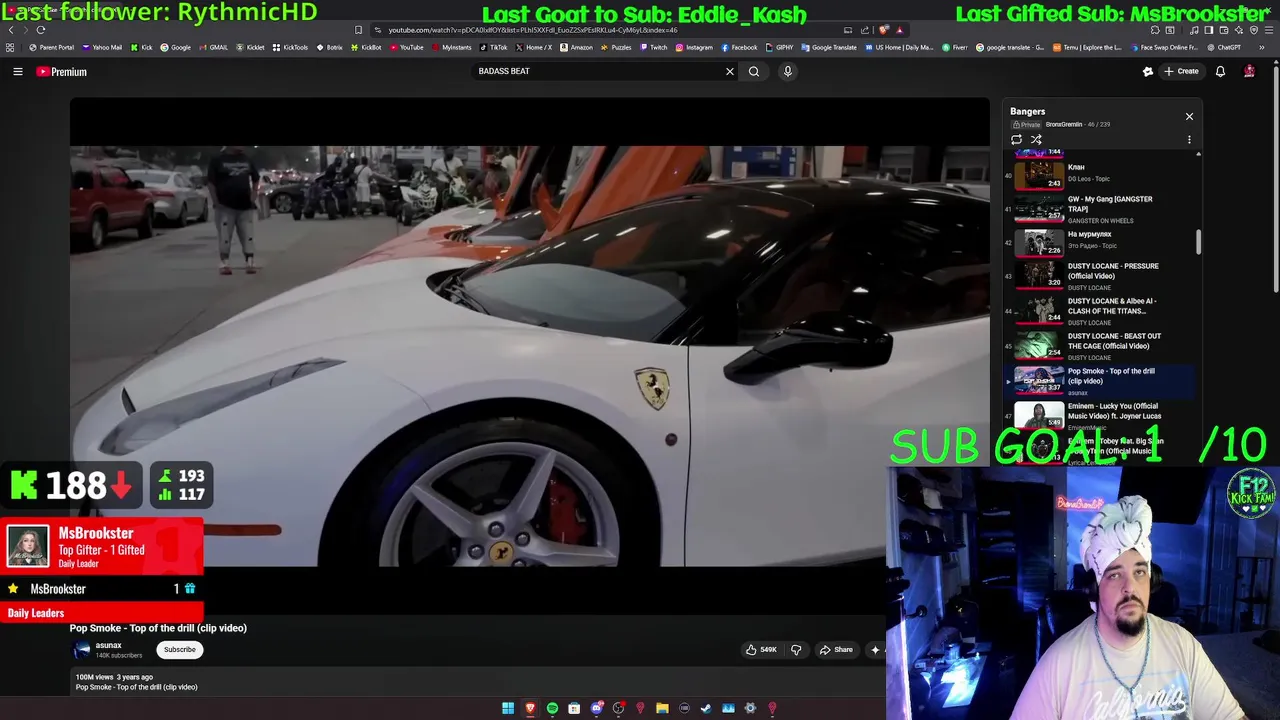
Task: Open the Amazon bookmark
Action: click(x=575, y=47)
